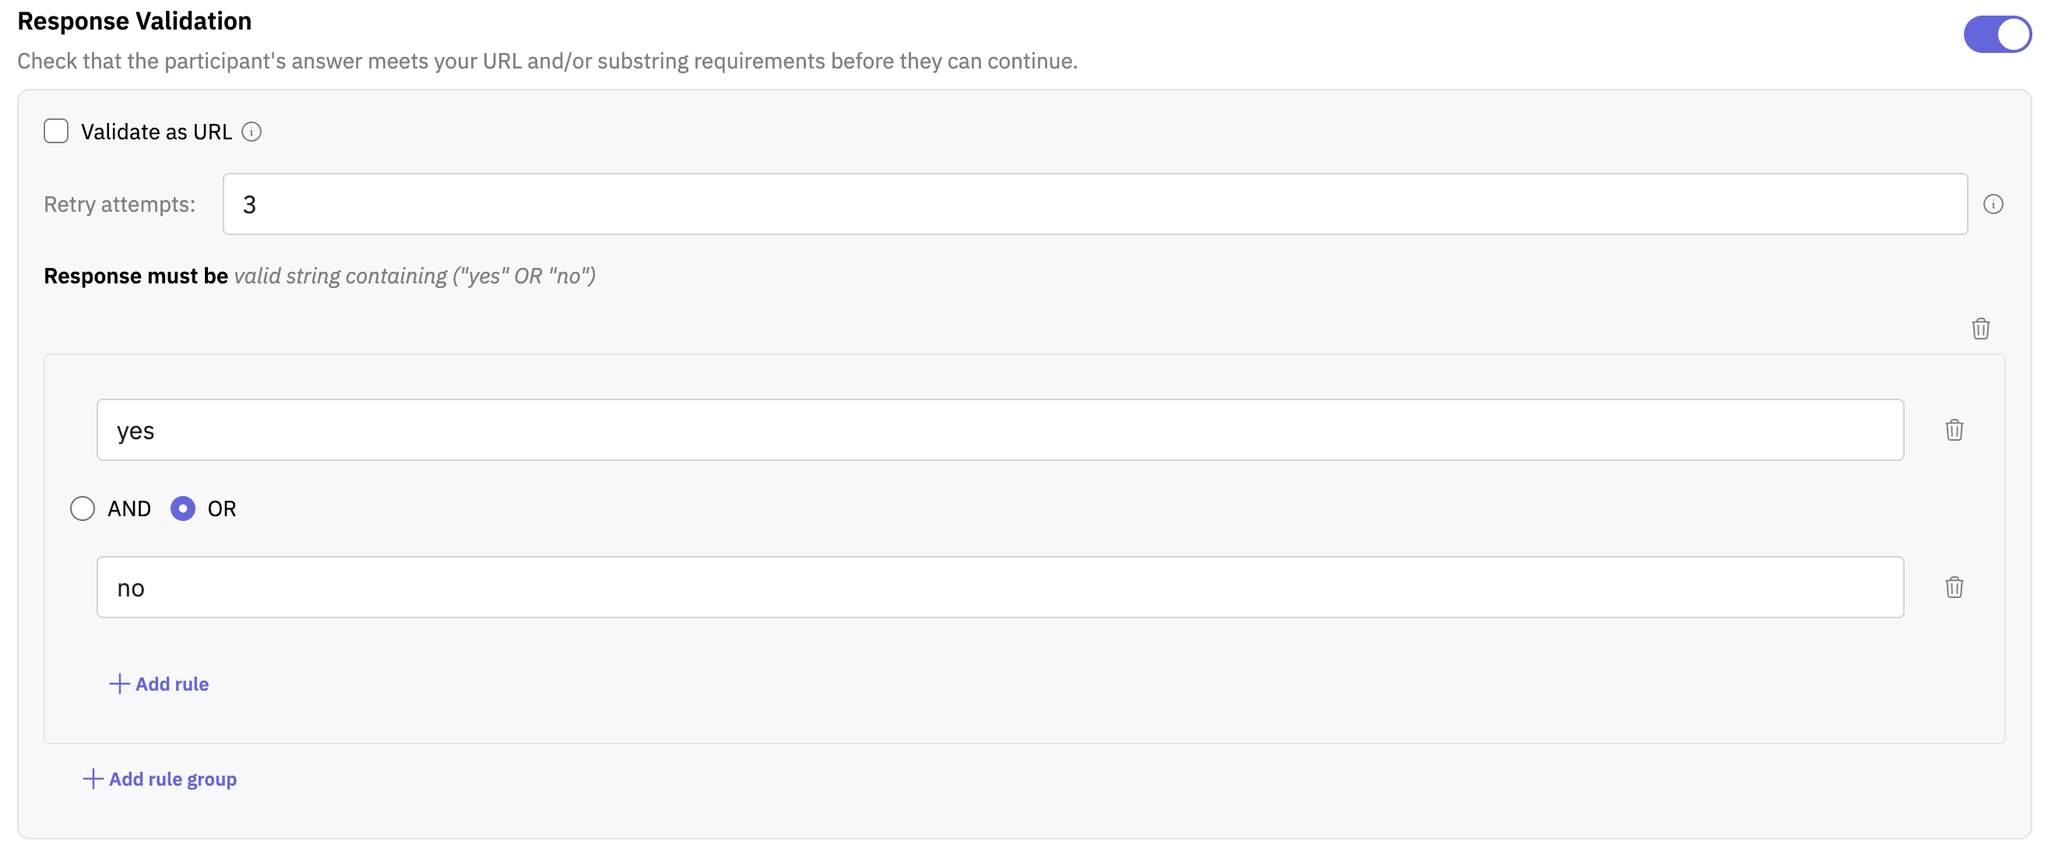Click the Response Validation heading
2048x855 pixels.
[x=135, y=21]
